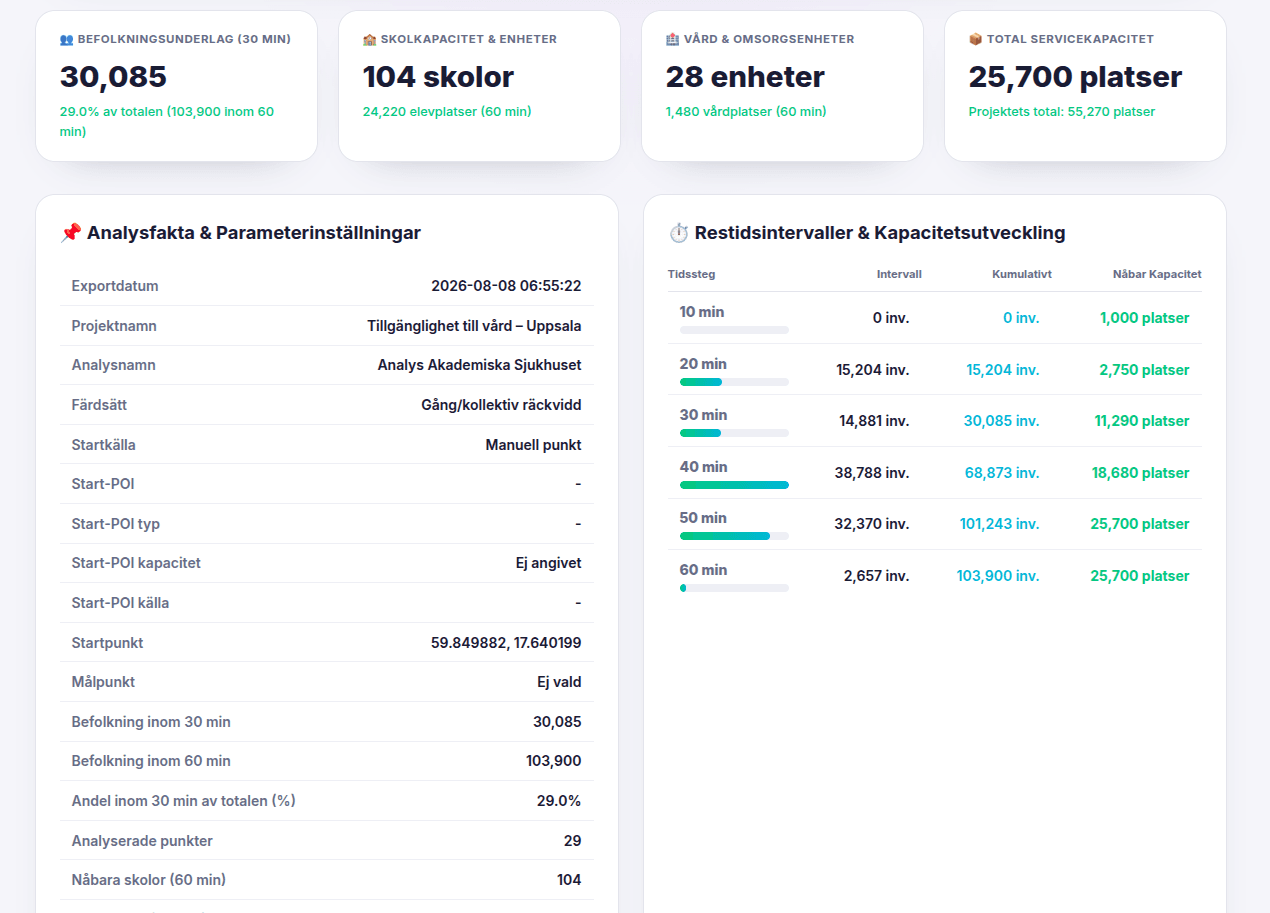Click the 38,788 inv. interval value

point(872,473)
